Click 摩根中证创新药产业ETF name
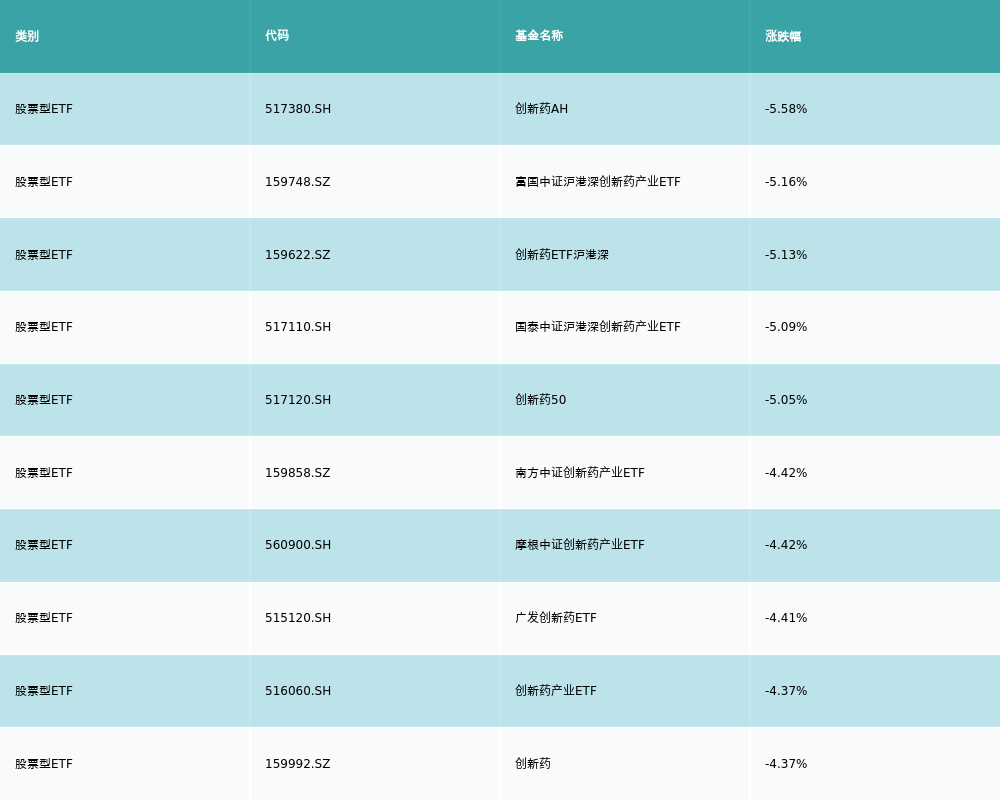The width and height of the screenshot is (1000, 800). pyautogui.click(x=580, y=545)
